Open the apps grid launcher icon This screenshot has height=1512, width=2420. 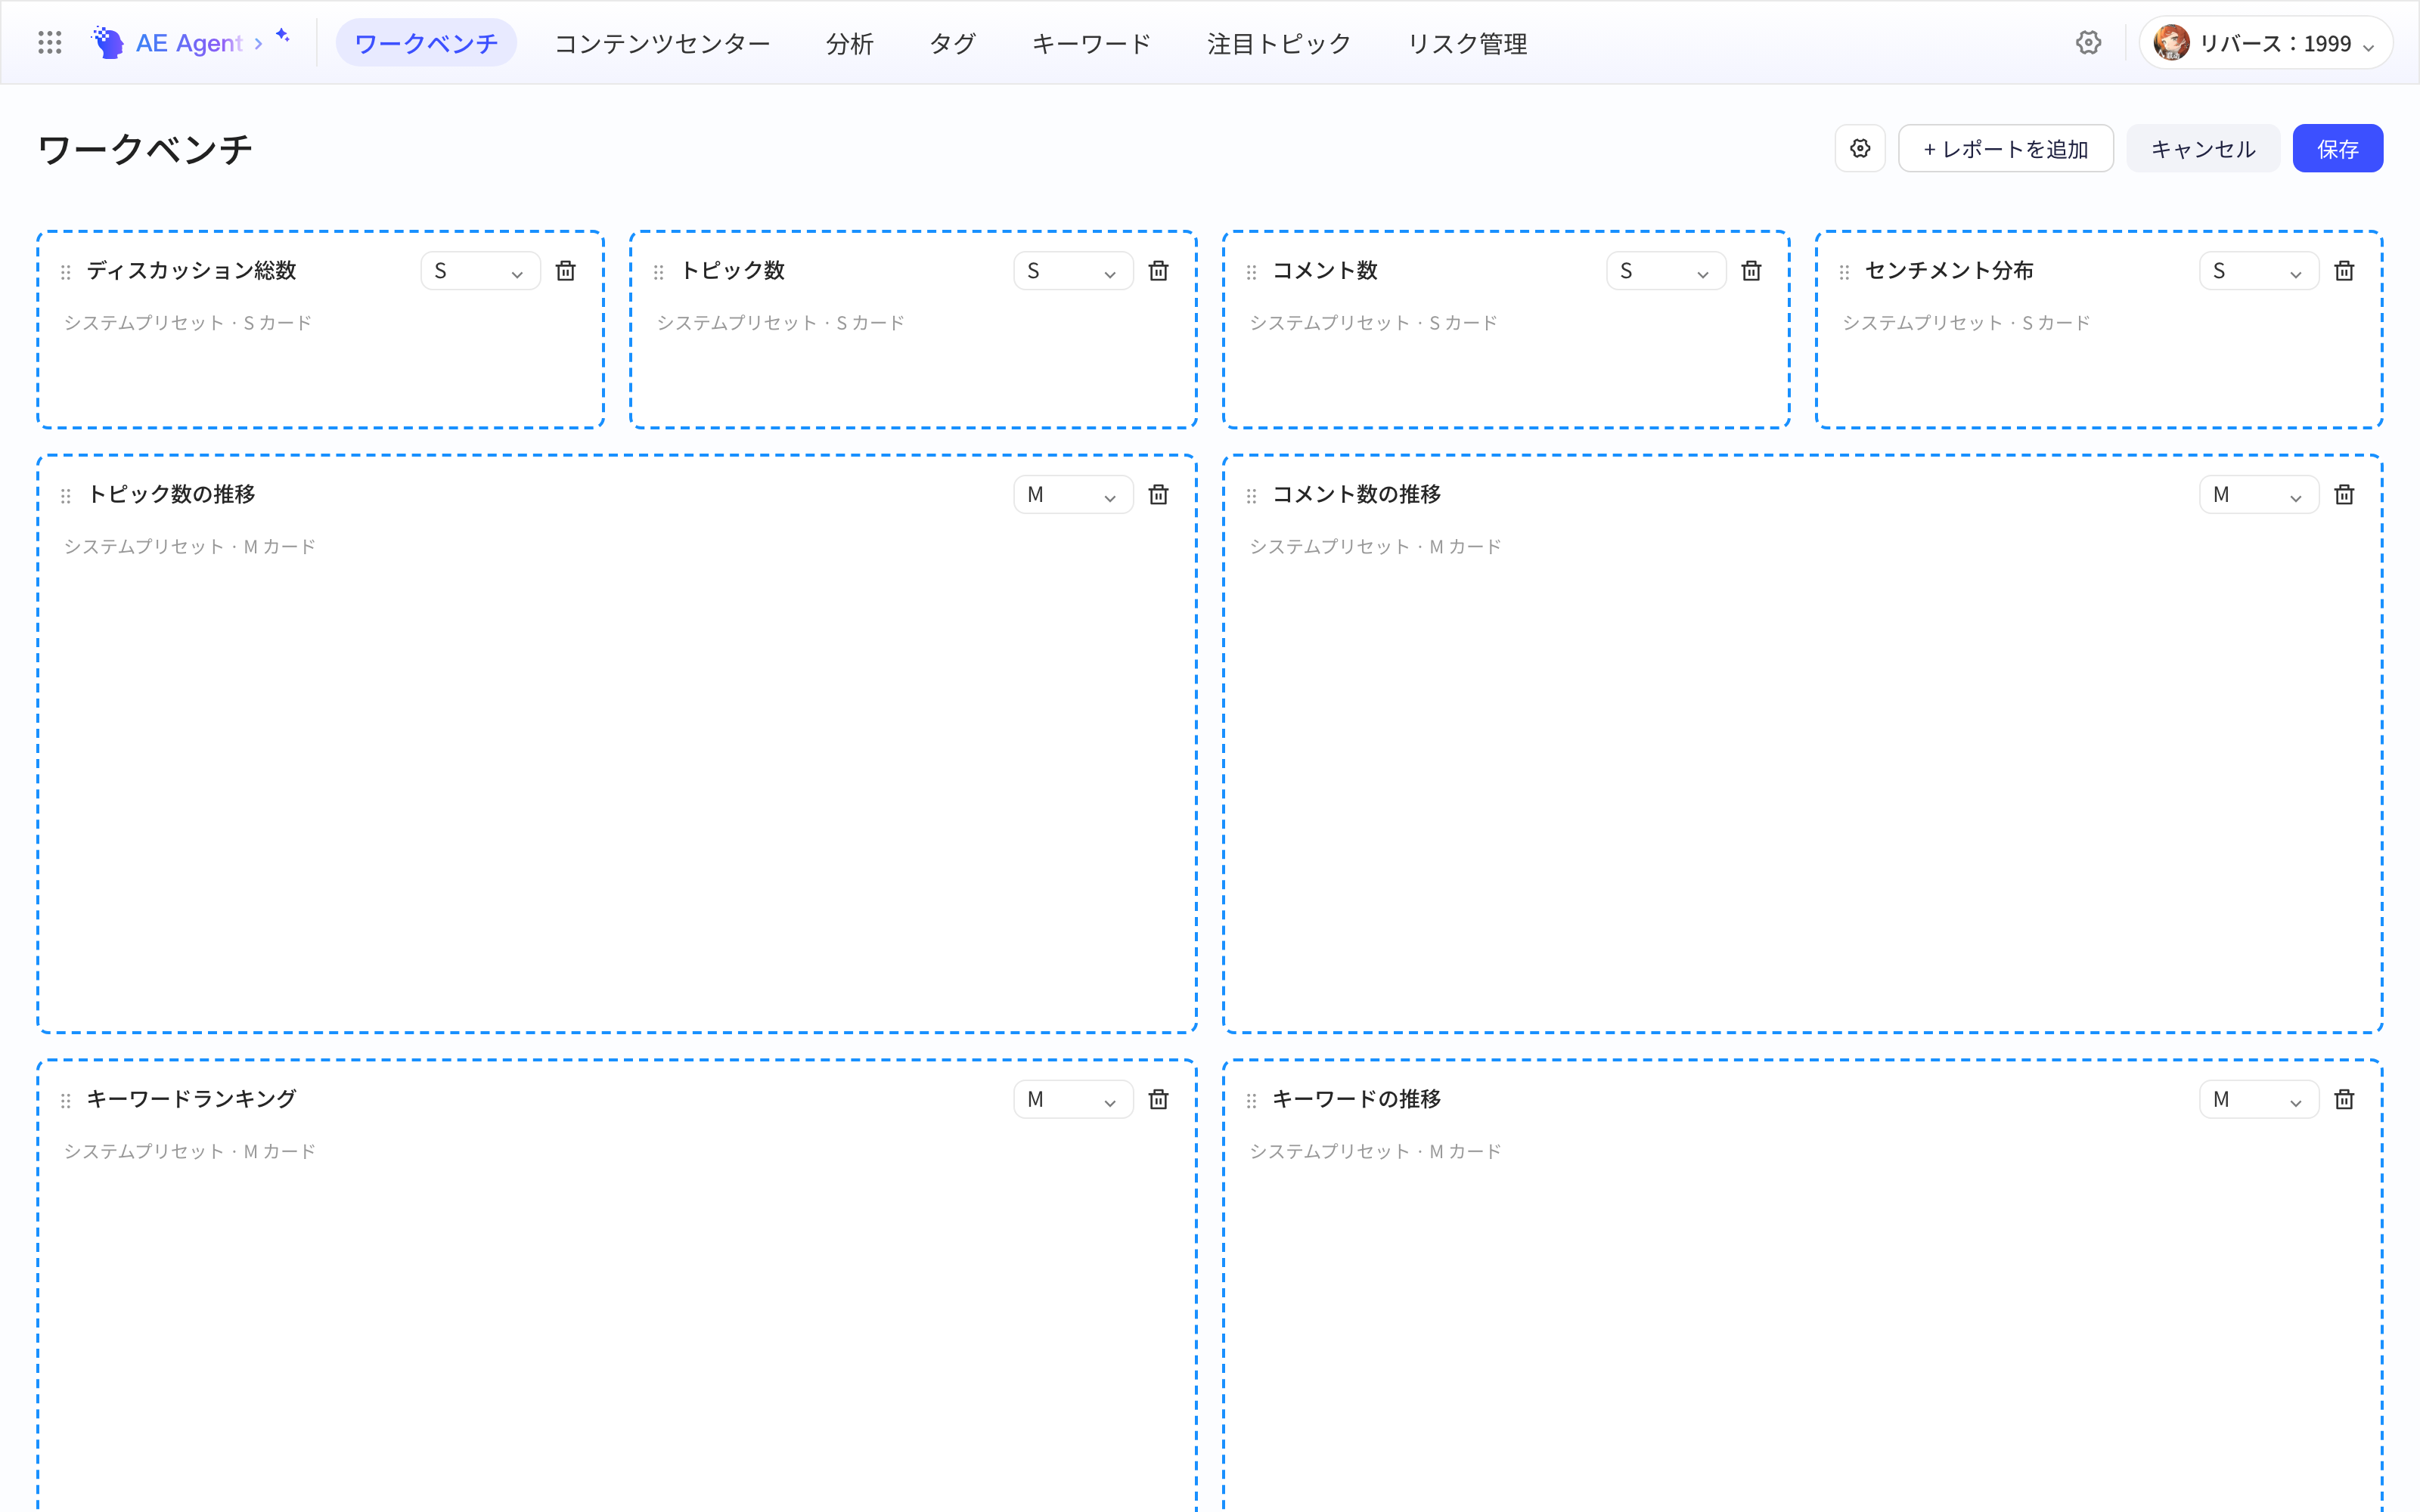point(50,43)
